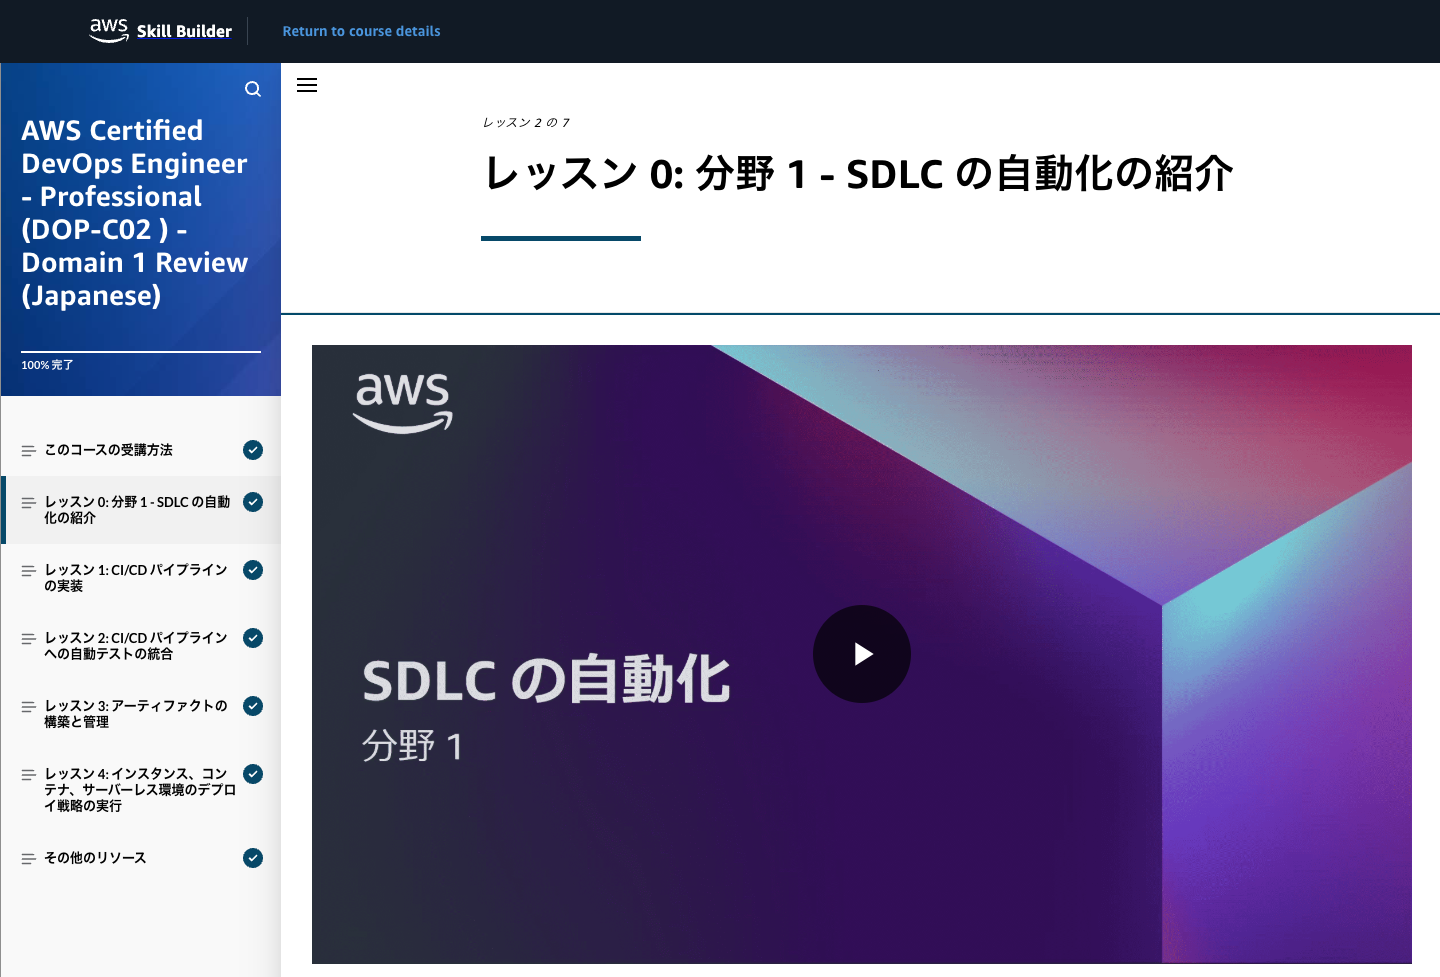The height and width of the screenshot is (977, 1440).
Task: Toggle the completion check on レッスン 2
Action: [253, 638]
